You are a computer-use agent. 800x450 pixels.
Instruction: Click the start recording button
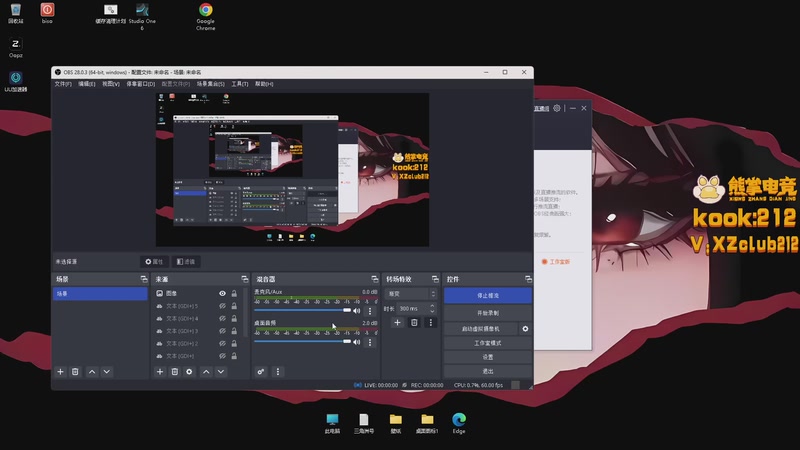(x=488, y=313)
